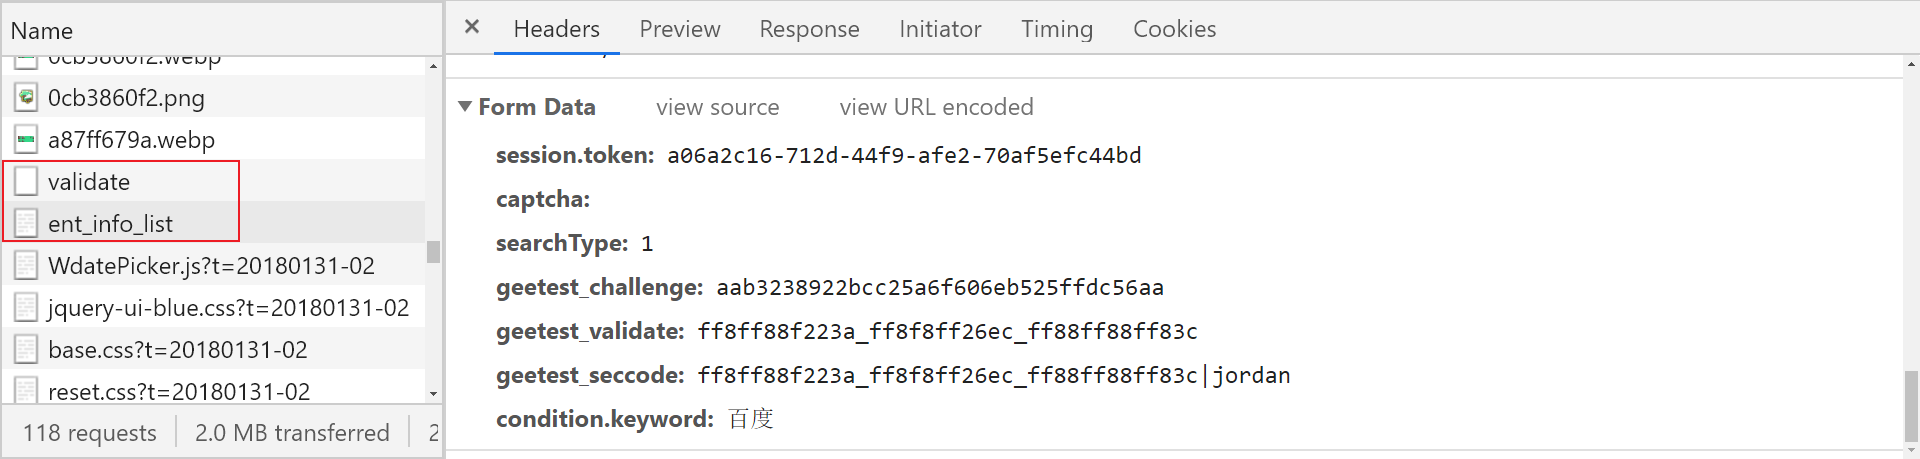Click view URL encoded link
Viewport: 1920px width, 459px height.
coord(937,107)
